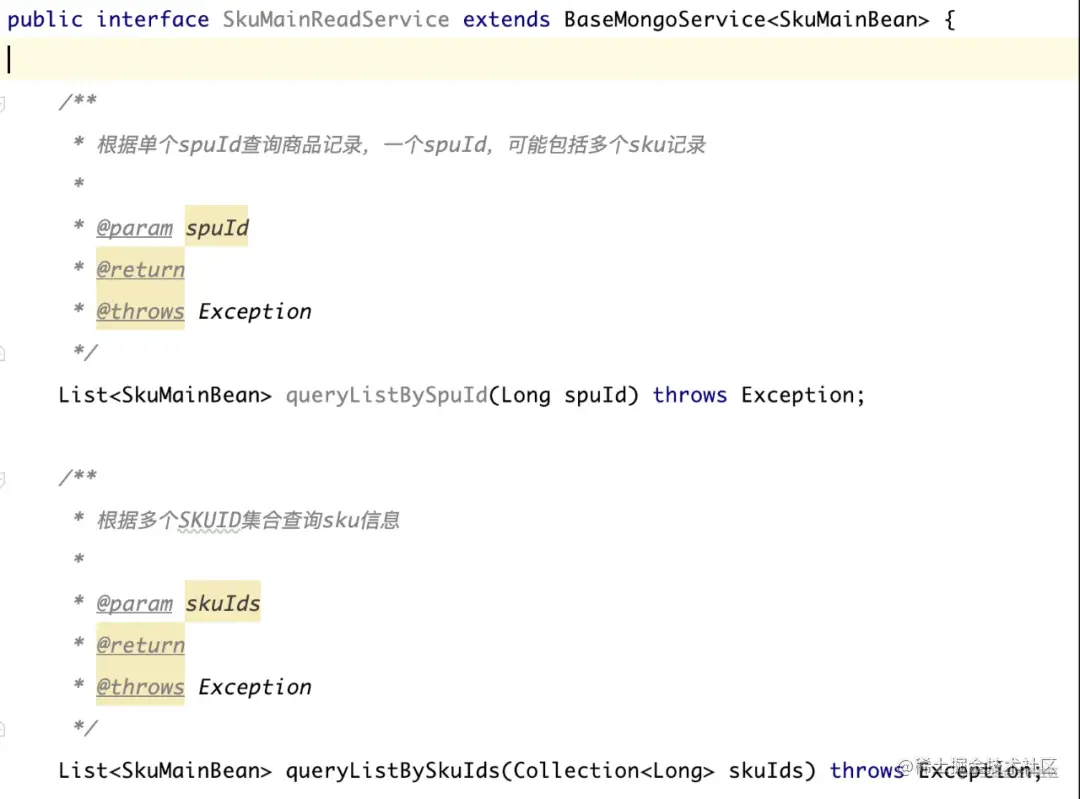Click highlighted skuIds in second Javadoc
The width and height of the screenshot is (1080, 799).
(x=223, y=602)
